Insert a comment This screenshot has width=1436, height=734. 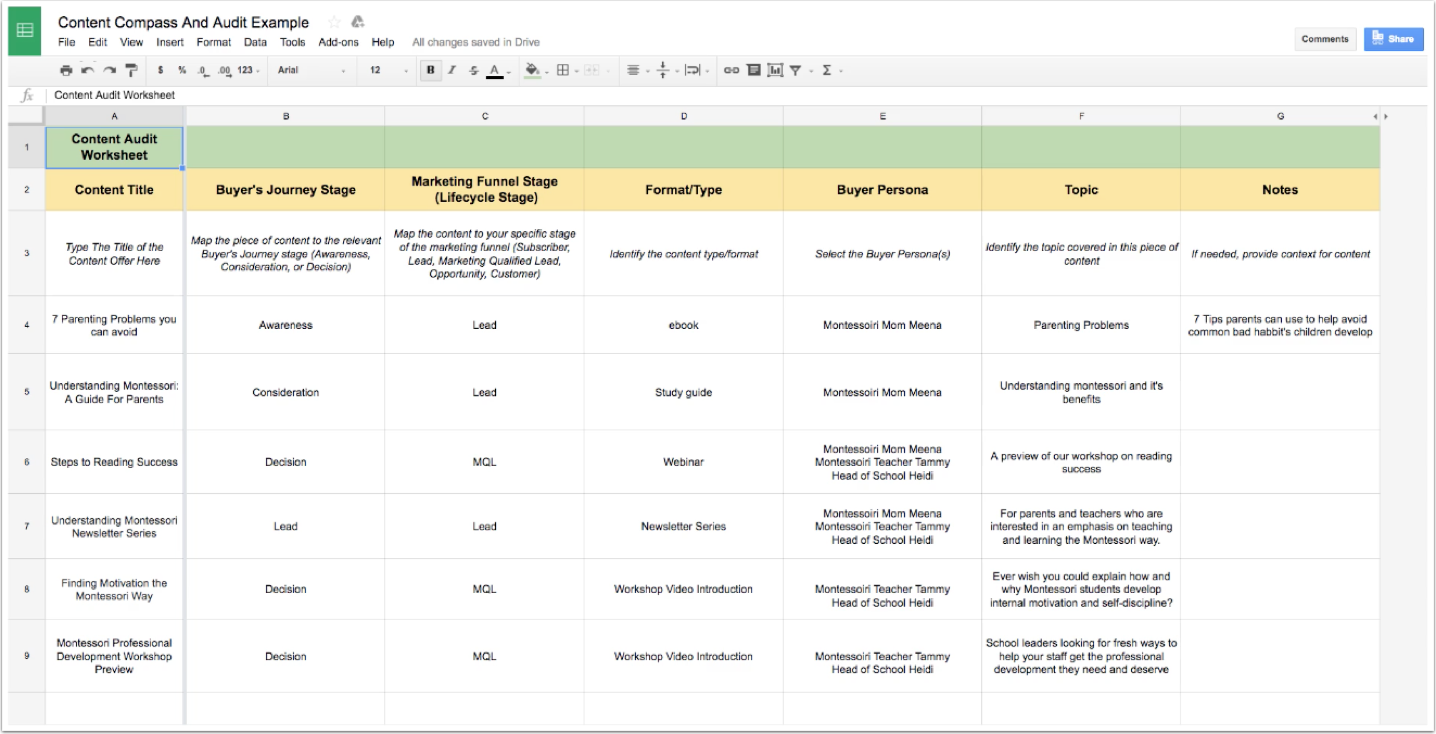pos(754,70)
